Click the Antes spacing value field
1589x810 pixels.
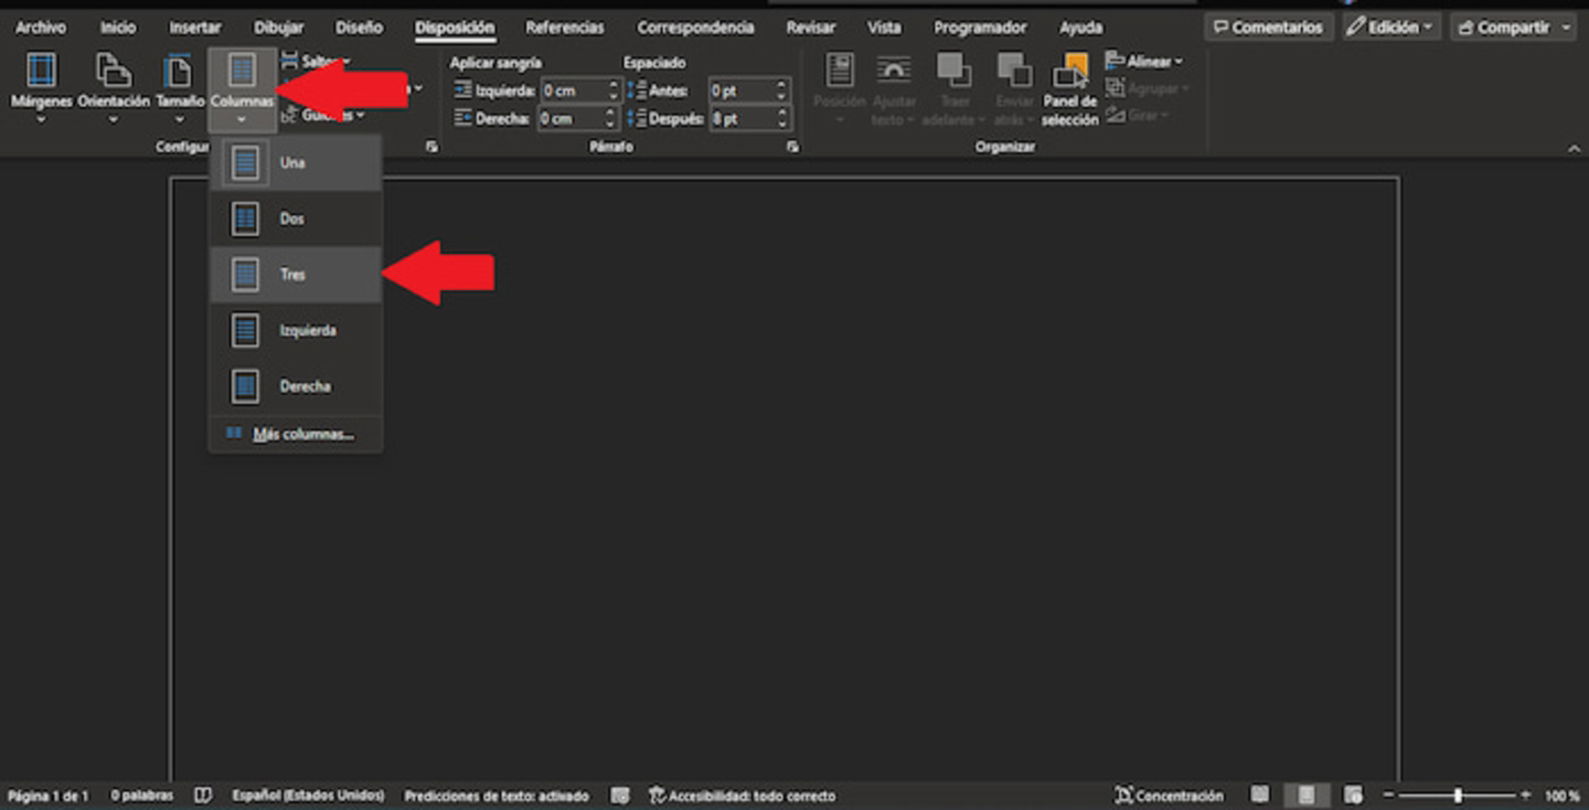point(742,91)
